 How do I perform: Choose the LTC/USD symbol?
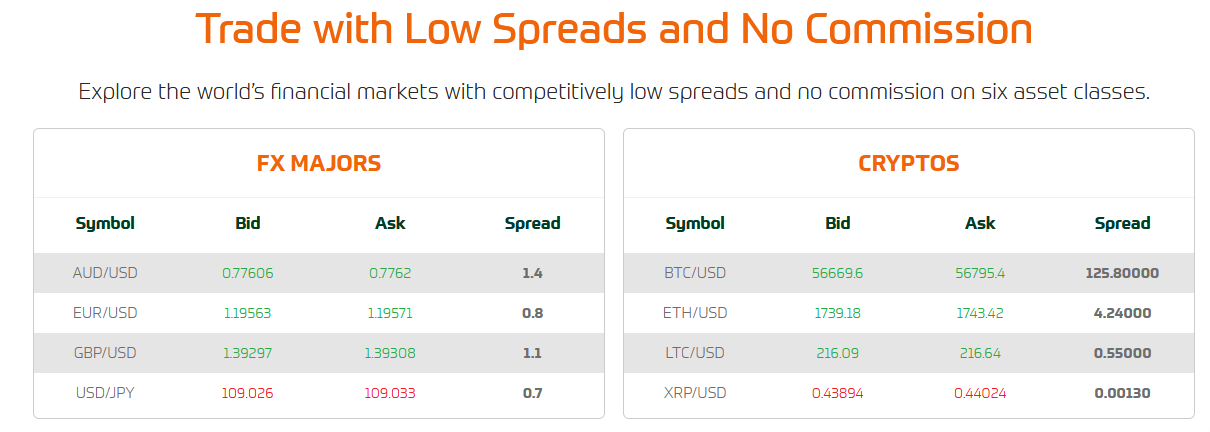pyautogui.click(x=695, y=353)
